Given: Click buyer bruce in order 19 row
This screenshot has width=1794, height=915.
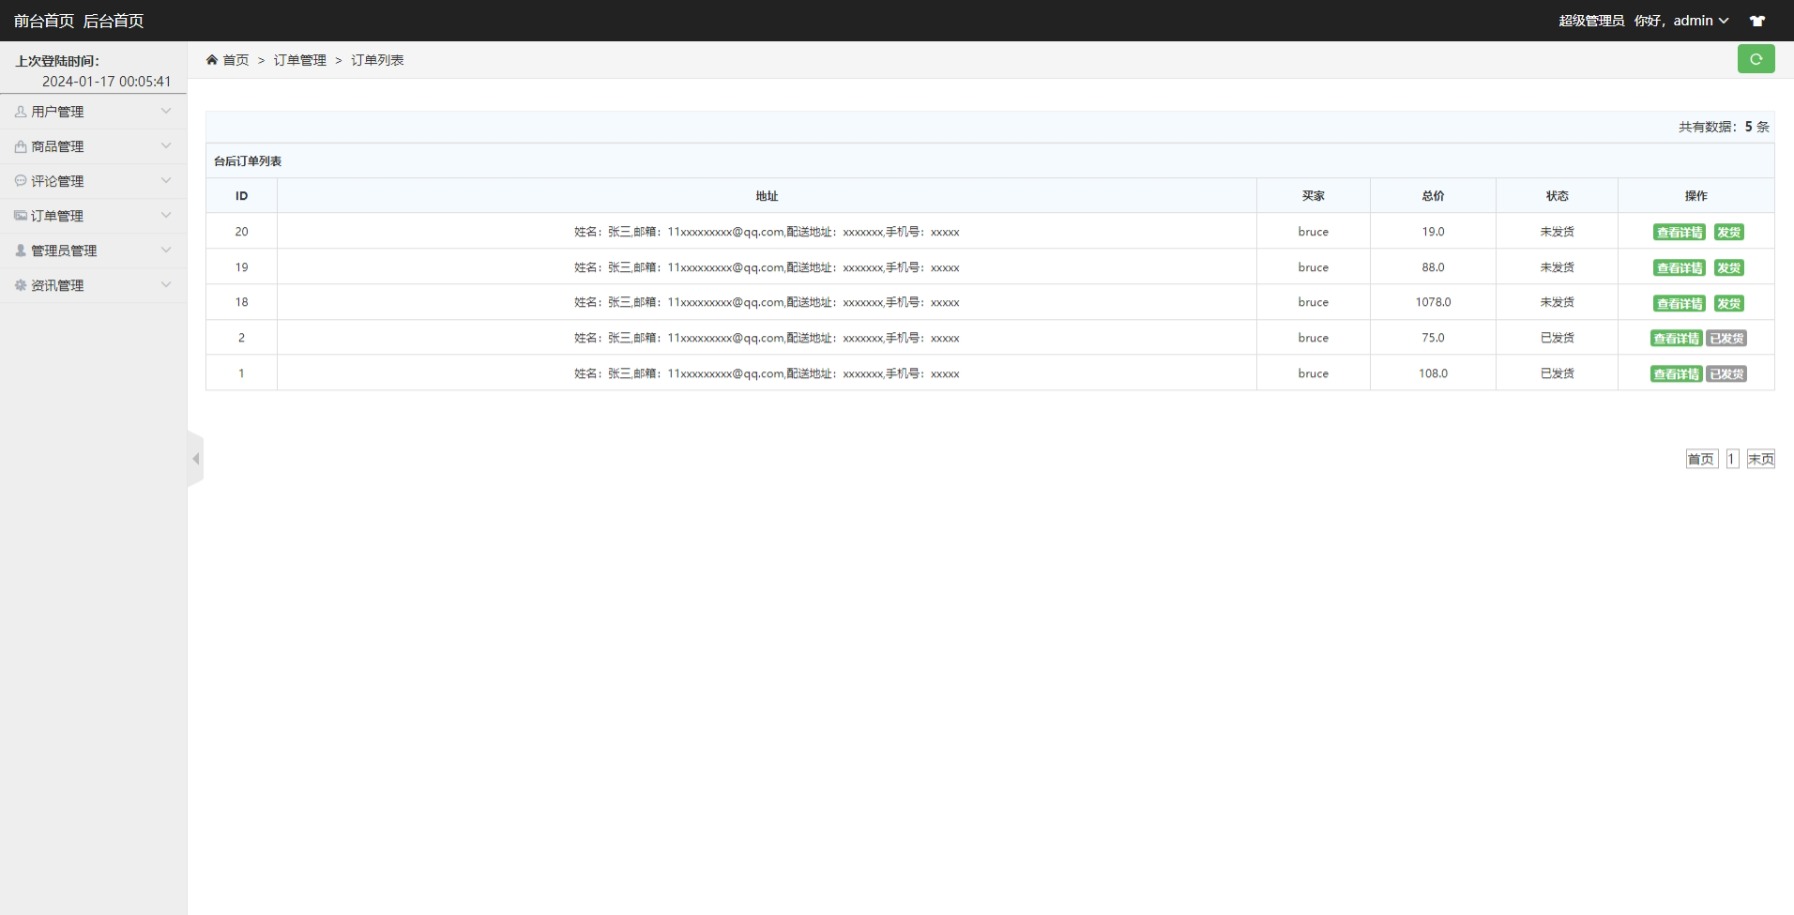Looking at the screenshot, I should pyautogui.click(x=1313, y=267).
